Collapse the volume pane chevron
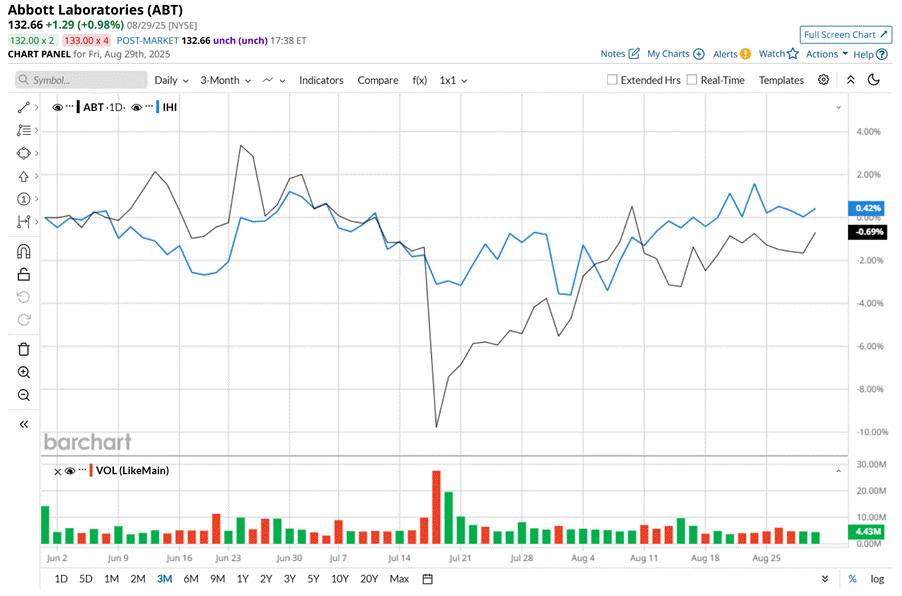Screen dimensions: 902x596 pyautogui.click(x=839, y=471)
